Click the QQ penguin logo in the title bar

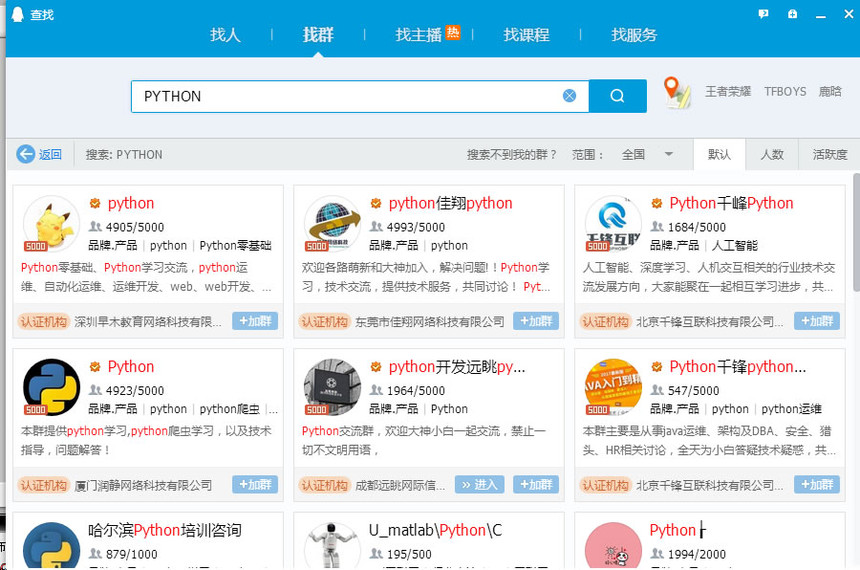point(18,14)
